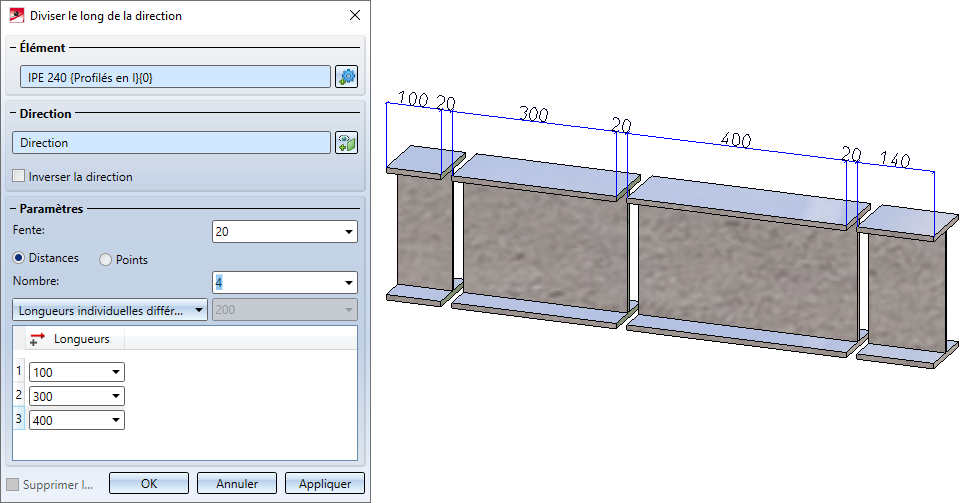Click the Élément section heading
Viewport: 962px width, 503px height.
42,48
